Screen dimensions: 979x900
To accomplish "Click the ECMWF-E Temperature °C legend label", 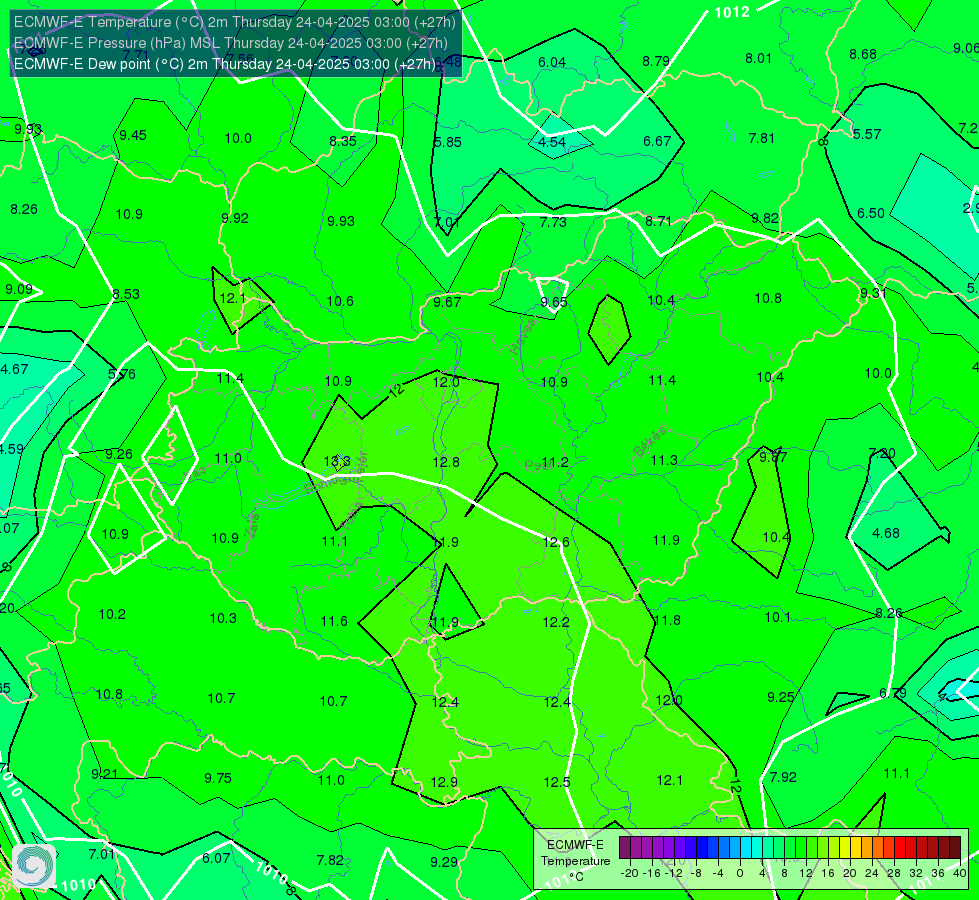I will [x=575, y=861].
